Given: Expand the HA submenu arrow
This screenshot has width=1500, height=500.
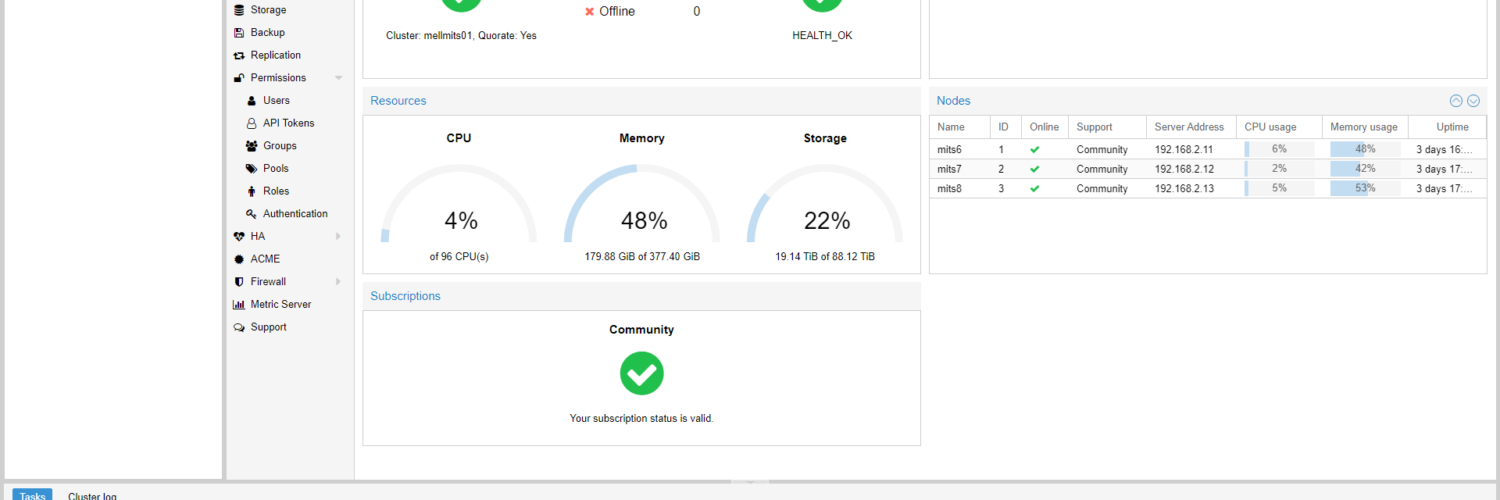Looking at the screenshot, I should pyautogui.click(x=338, y=237).
